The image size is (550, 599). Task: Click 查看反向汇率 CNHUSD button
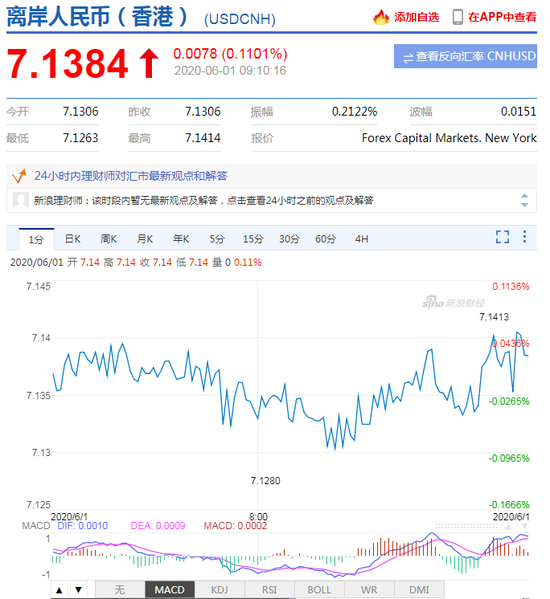[465, 56]
